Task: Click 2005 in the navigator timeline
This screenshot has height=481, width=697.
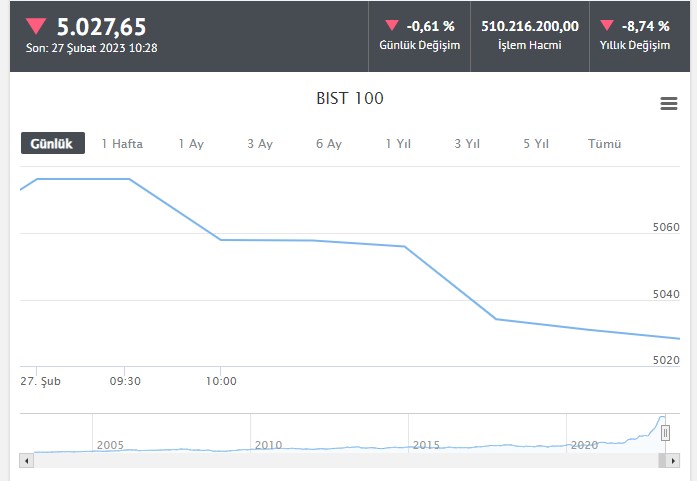Action: pos(110,445)
